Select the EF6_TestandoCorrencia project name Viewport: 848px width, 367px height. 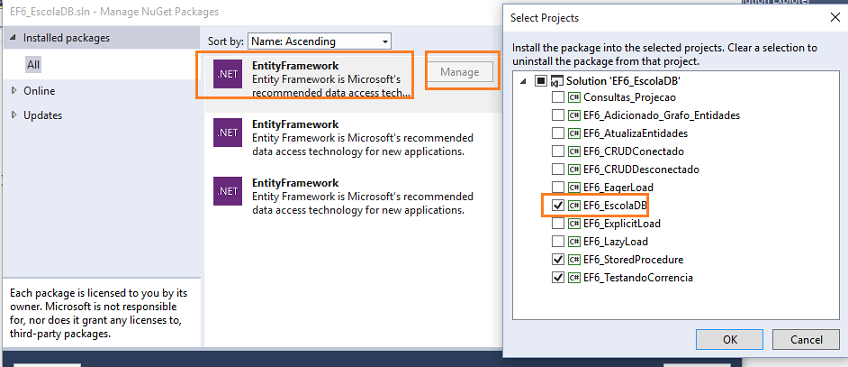638,278
